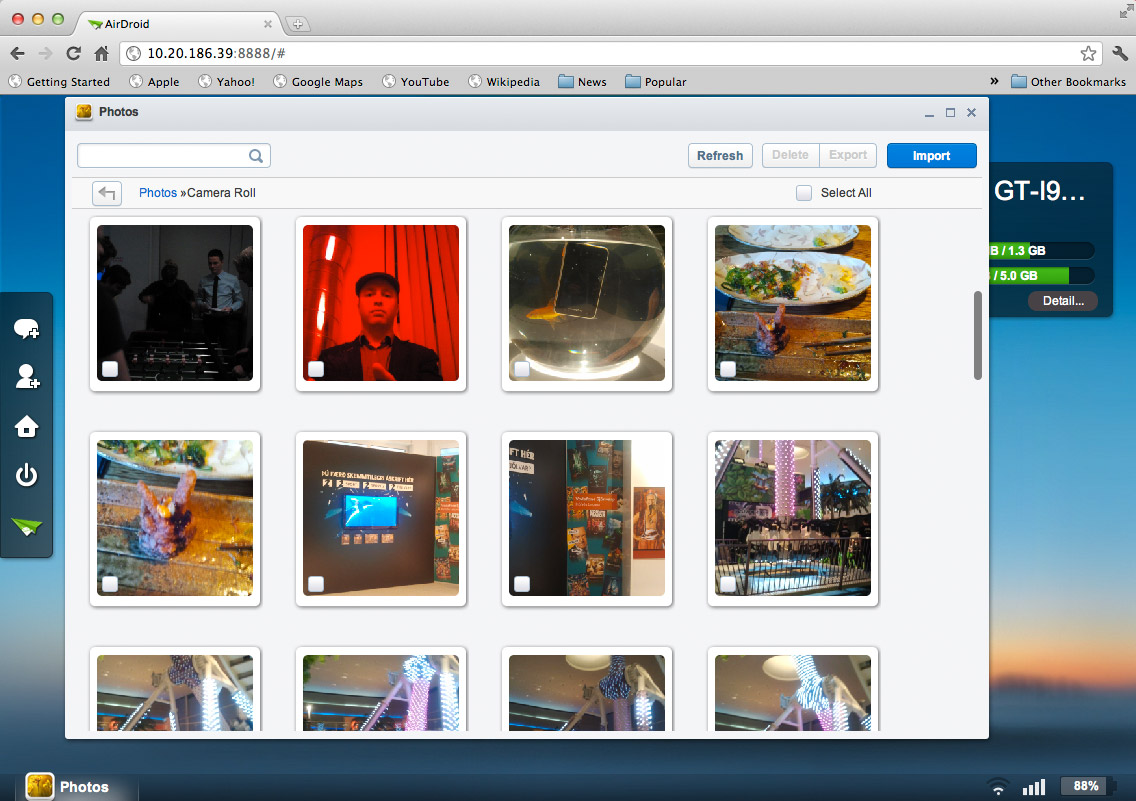Click the magnifying glass search icon
This screenshot has height=801, width=1136.
(256, 156)
